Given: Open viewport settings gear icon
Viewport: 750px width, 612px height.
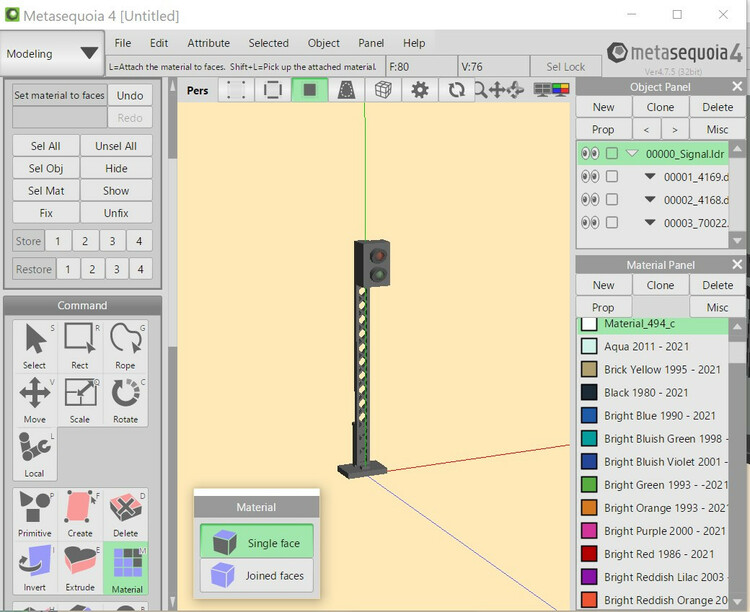Looking at the screenshot, I should click(x=420, y=90).
